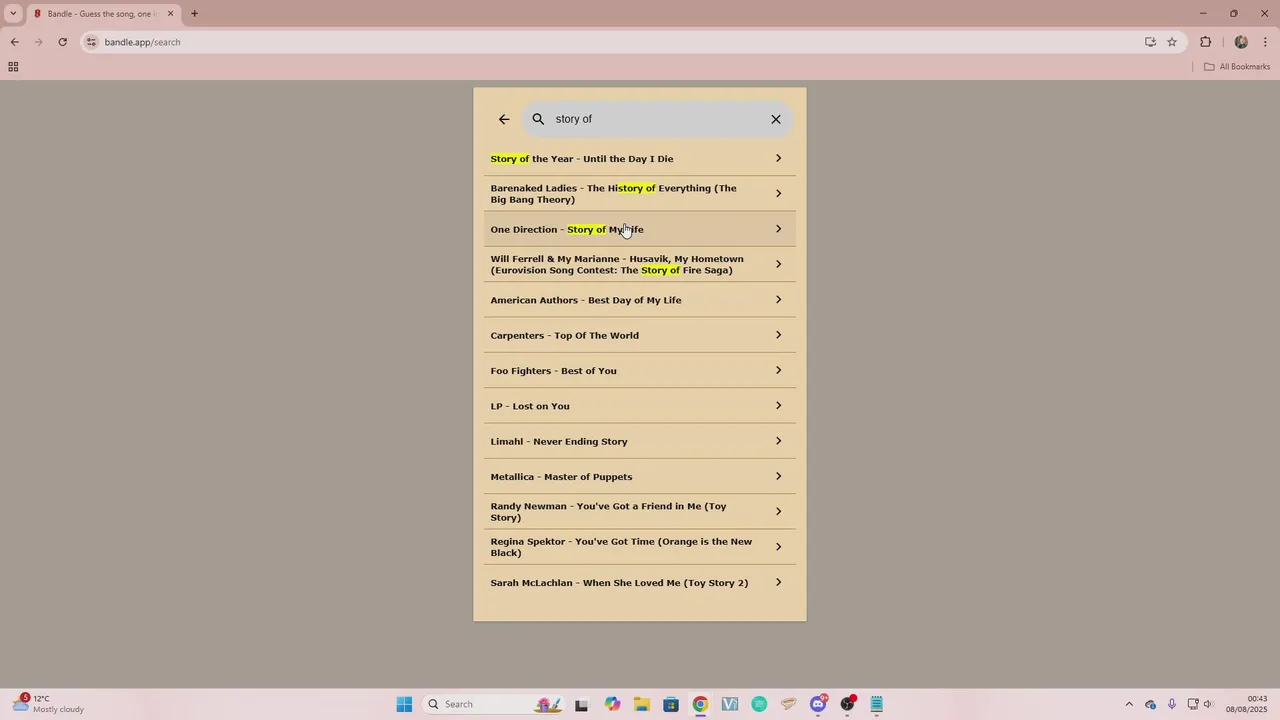Open the Windows Start menu

404,704
